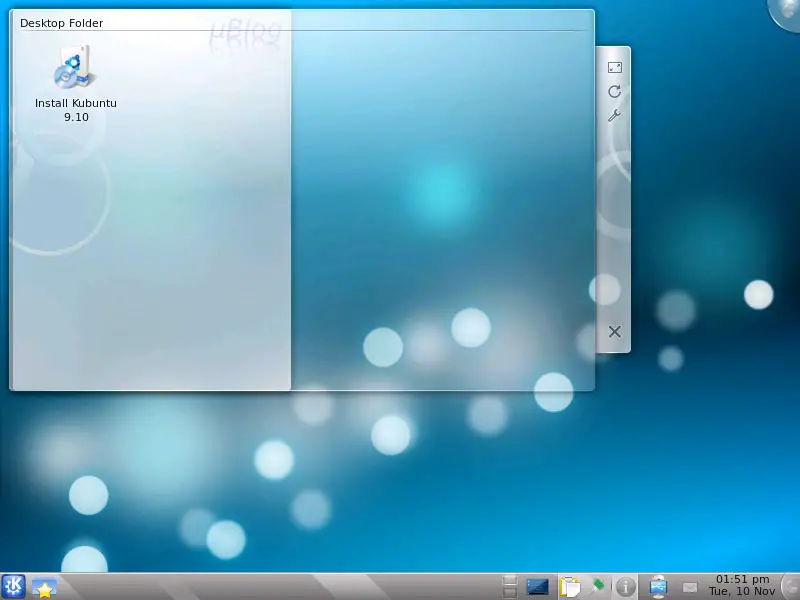The width and height of the screenshot is (800, 600).
Task: Open the calendar from the 01:51 pm clock
Action: pos(742,585)
